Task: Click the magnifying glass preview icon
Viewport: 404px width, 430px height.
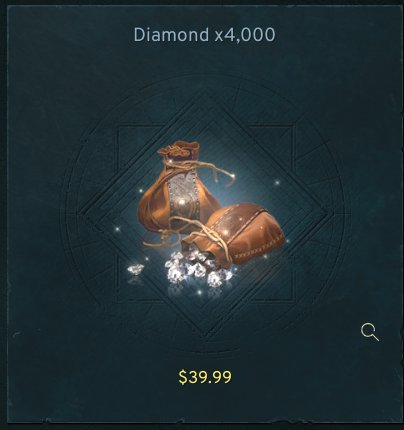Action: click(370, 332)
